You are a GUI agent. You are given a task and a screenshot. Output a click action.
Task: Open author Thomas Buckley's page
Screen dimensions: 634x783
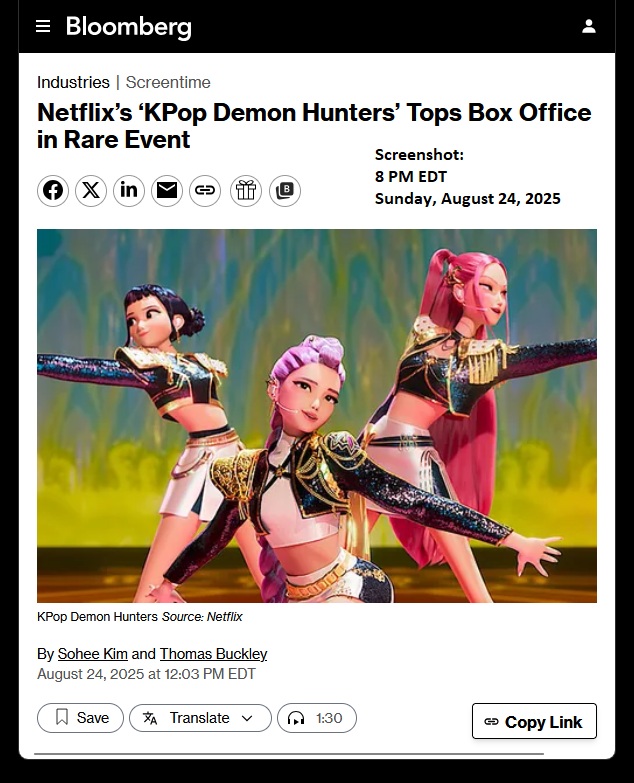coord(213,654)
